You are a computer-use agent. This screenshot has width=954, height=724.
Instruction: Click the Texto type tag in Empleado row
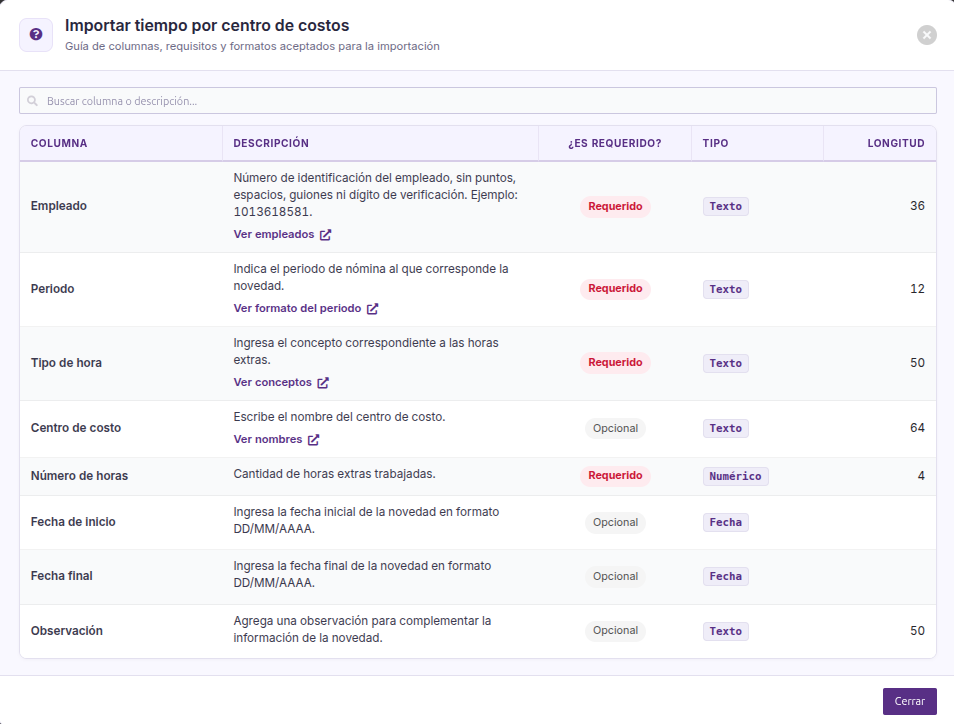(x=725, y=206)
